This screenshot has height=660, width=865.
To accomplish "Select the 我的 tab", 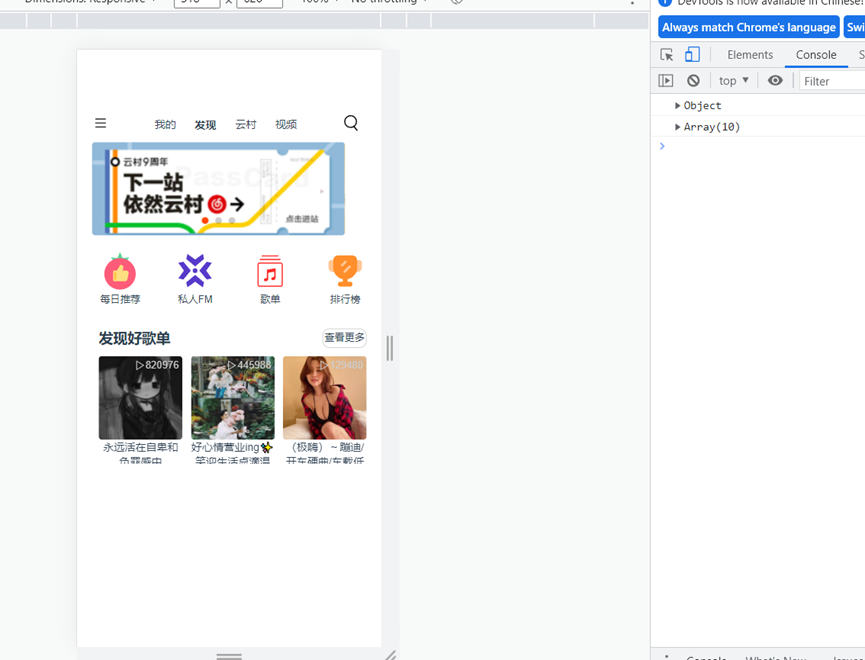I will click(x=165, y=124).
